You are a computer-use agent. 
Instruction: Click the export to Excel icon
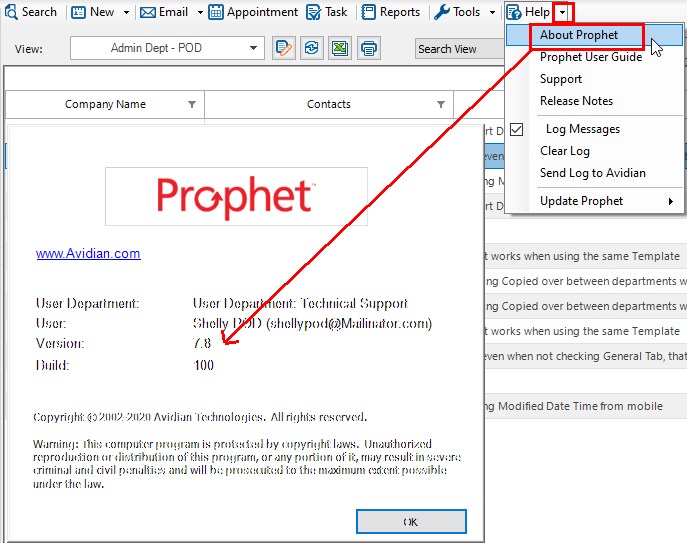click(x=340, y=48)
